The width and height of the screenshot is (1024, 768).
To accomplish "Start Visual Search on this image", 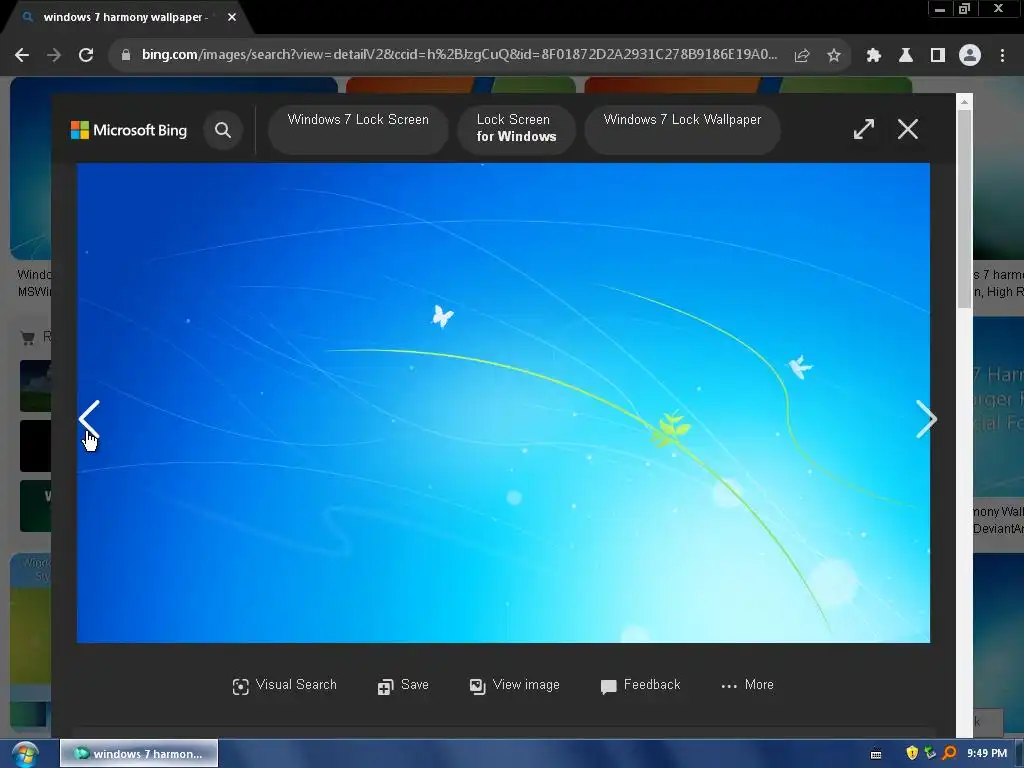I will click(285, 685).
